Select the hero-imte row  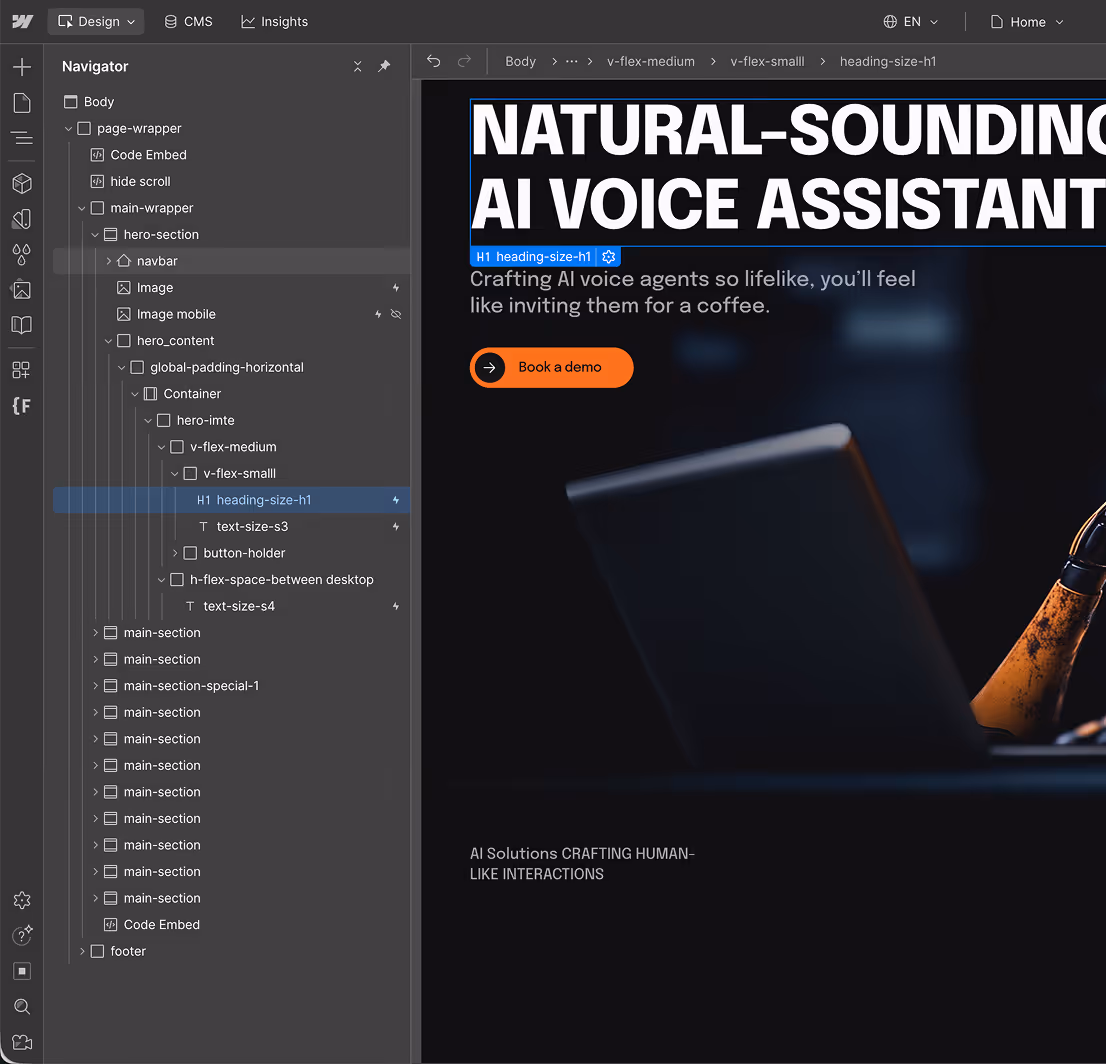pyautogui.click(x=231, y=421)
